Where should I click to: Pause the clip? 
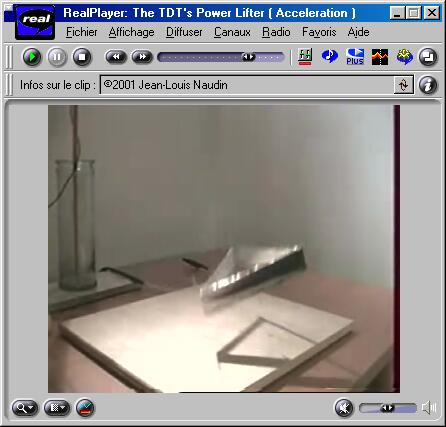pyautogui.click(x=57, y=57)
